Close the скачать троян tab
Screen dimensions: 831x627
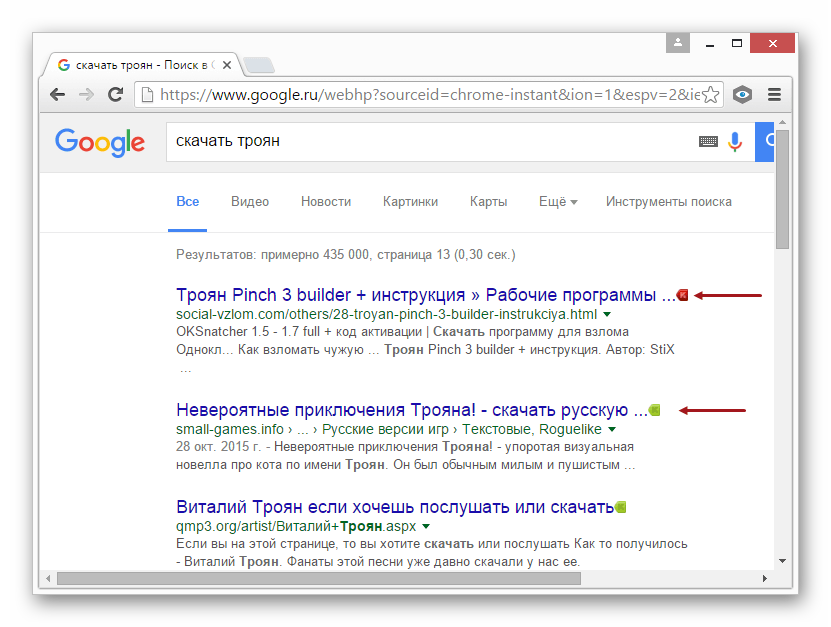pyautogui.click(x=227, y=65)
